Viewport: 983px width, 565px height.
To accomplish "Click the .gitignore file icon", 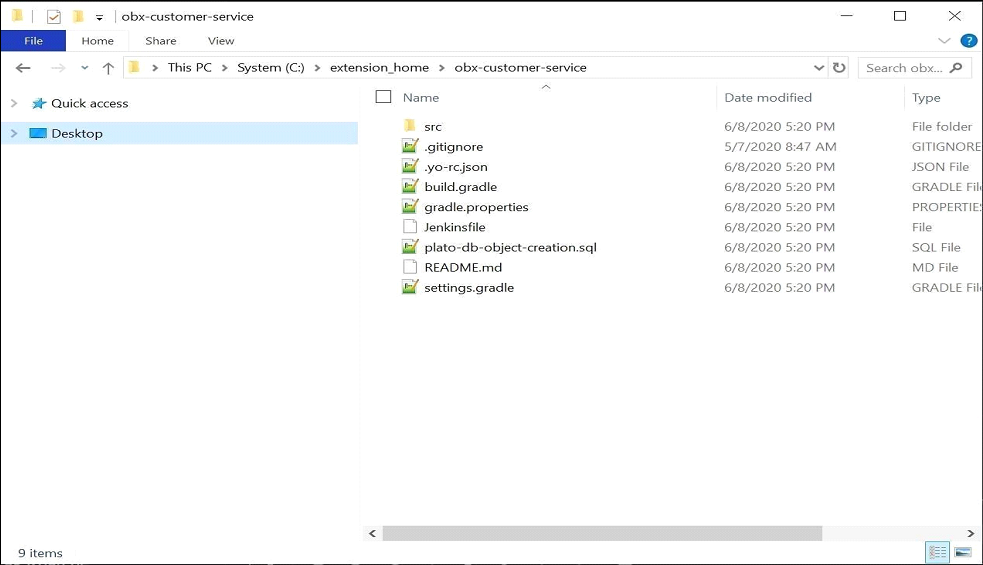I will click(410, 146).
